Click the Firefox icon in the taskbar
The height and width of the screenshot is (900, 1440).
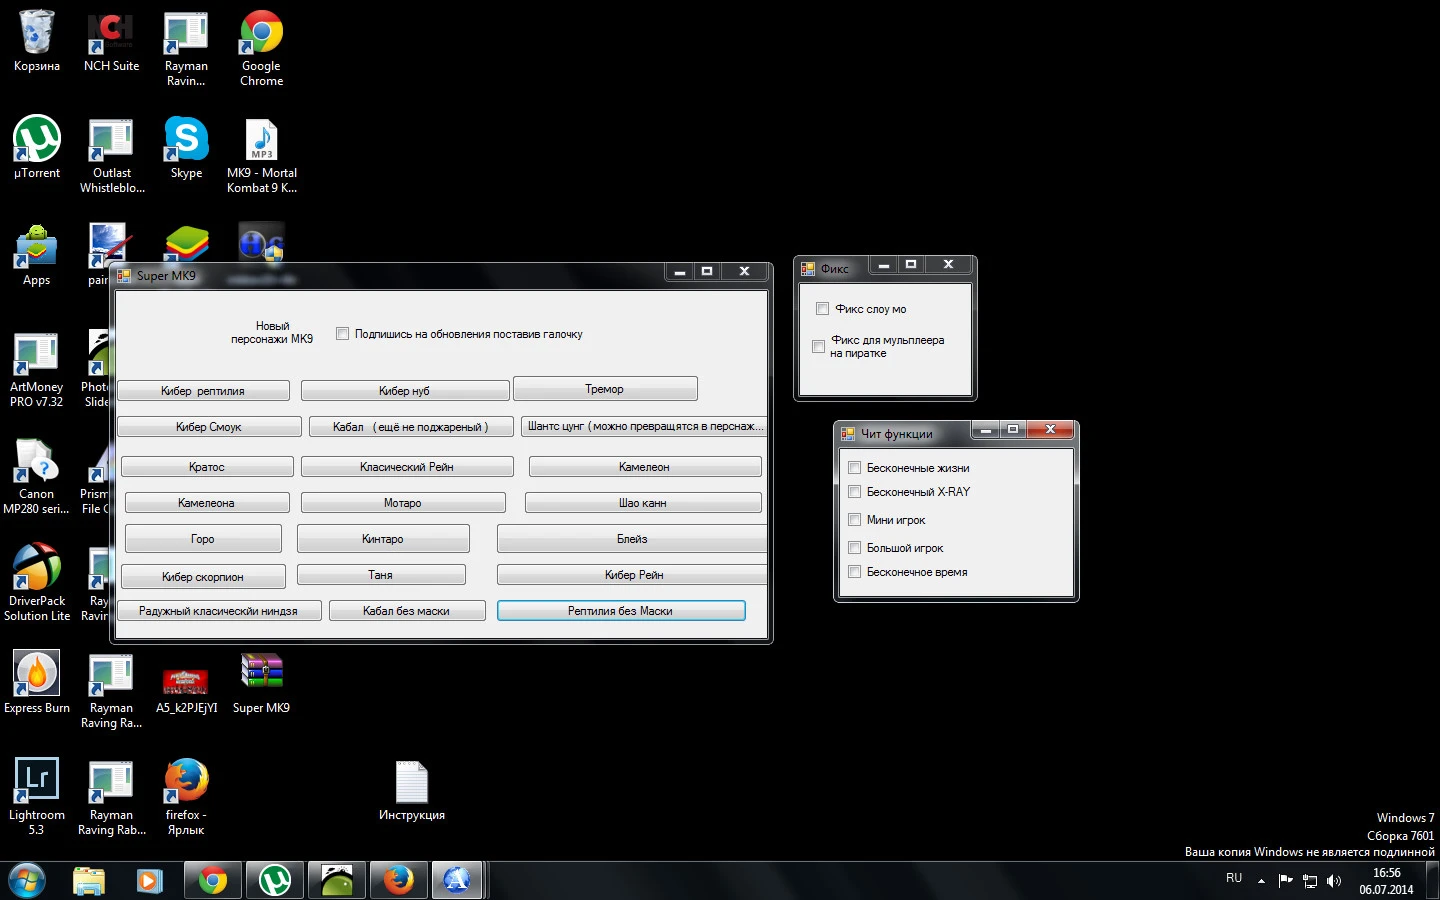coord(398,881)
